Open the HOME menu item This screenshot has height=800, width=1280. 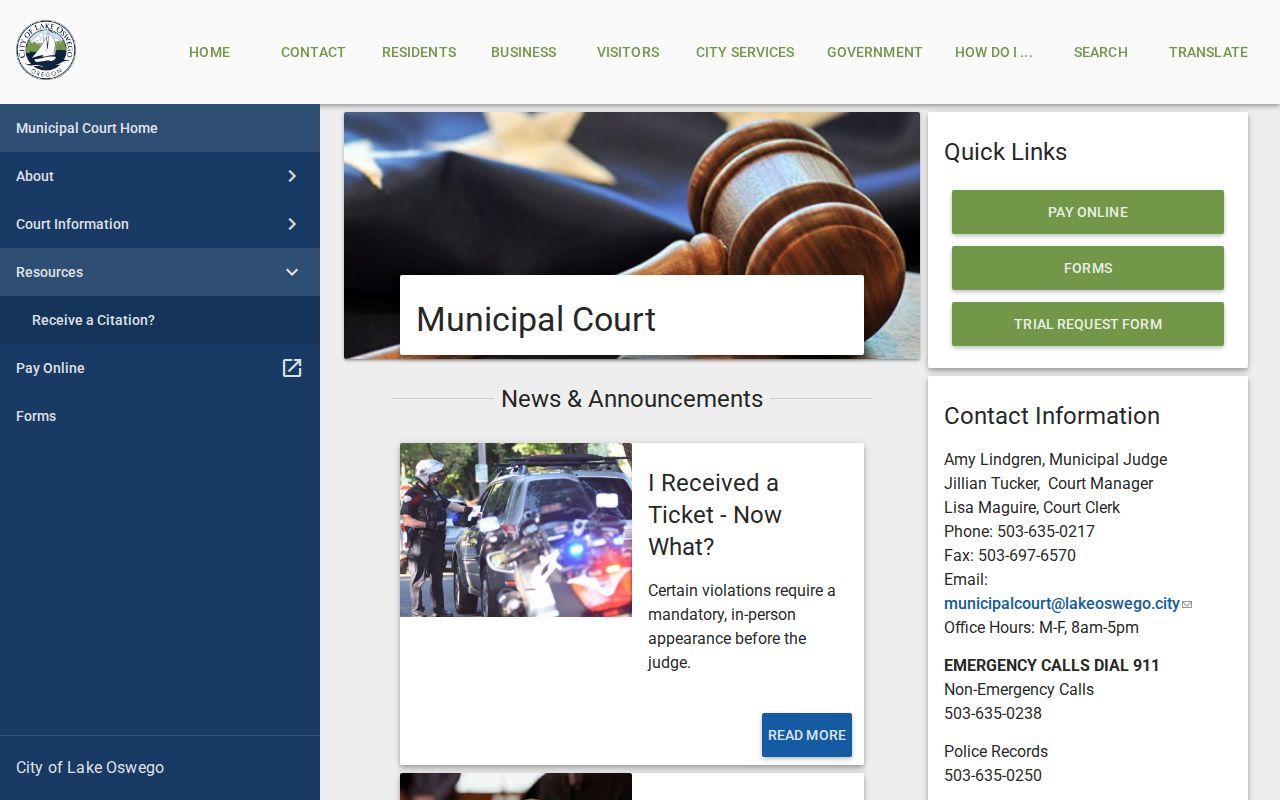209,52
